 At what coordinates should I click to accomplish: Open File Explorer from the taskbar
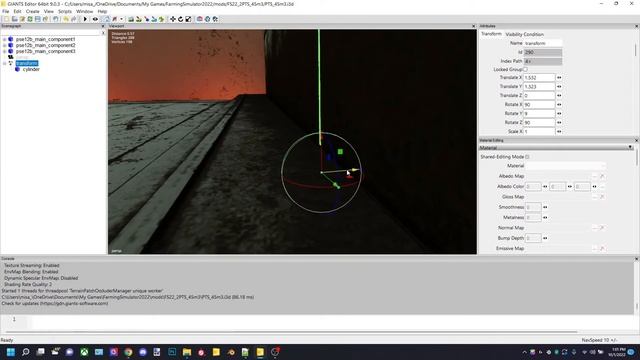[x=187, y=352]
